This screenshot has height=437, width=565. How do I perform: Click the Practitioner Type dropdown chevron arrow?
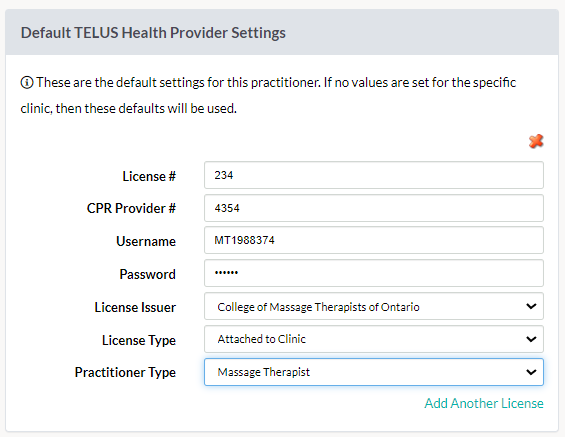coord(531,372)
